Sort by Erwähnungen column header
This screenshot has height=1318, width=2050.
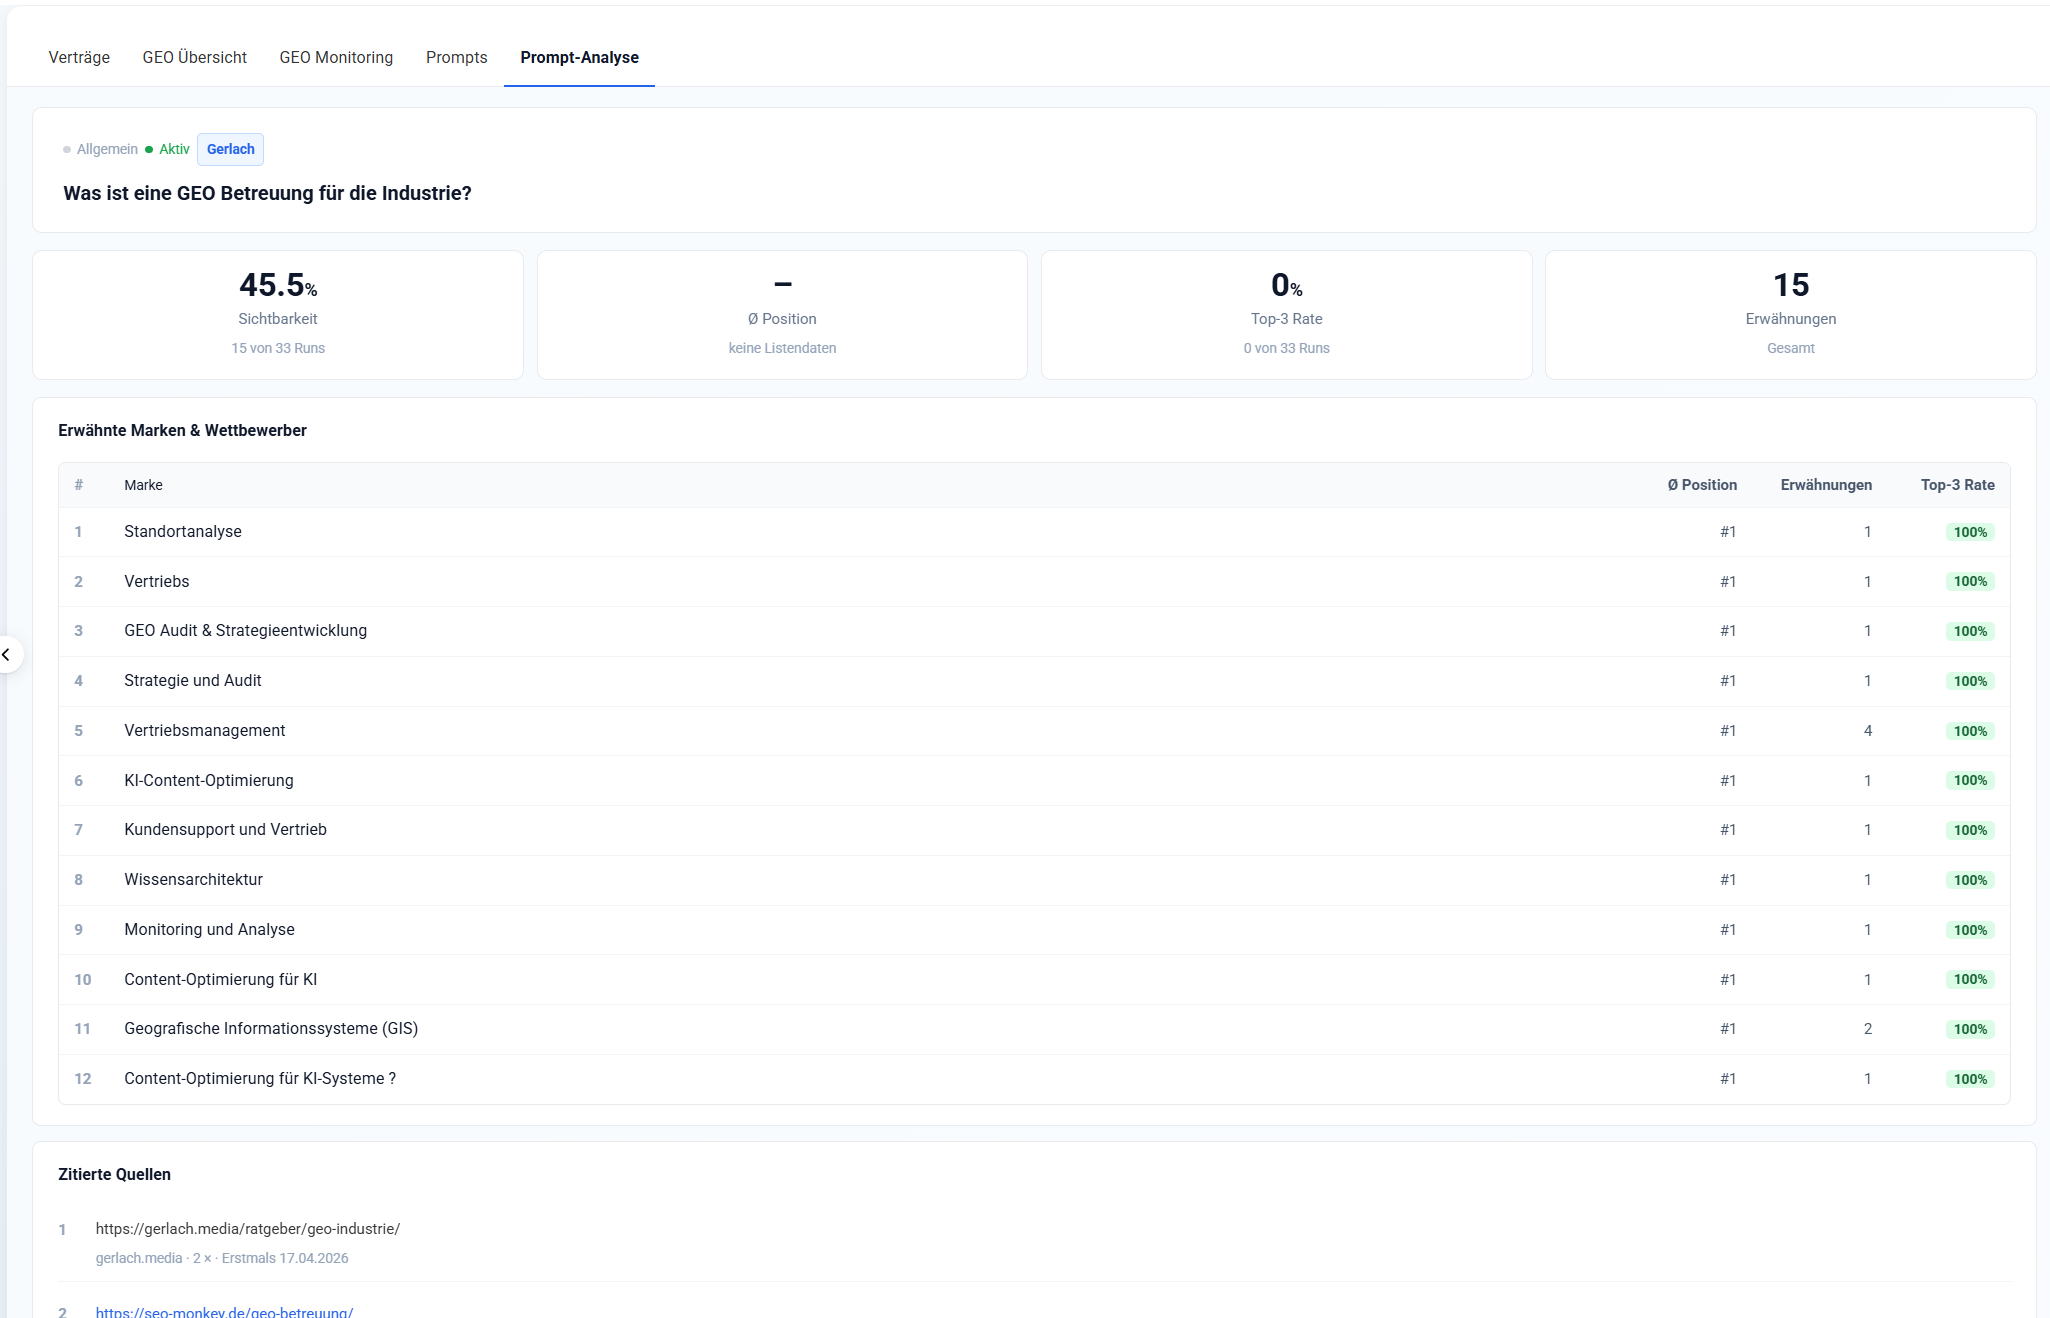[1825, 485]
